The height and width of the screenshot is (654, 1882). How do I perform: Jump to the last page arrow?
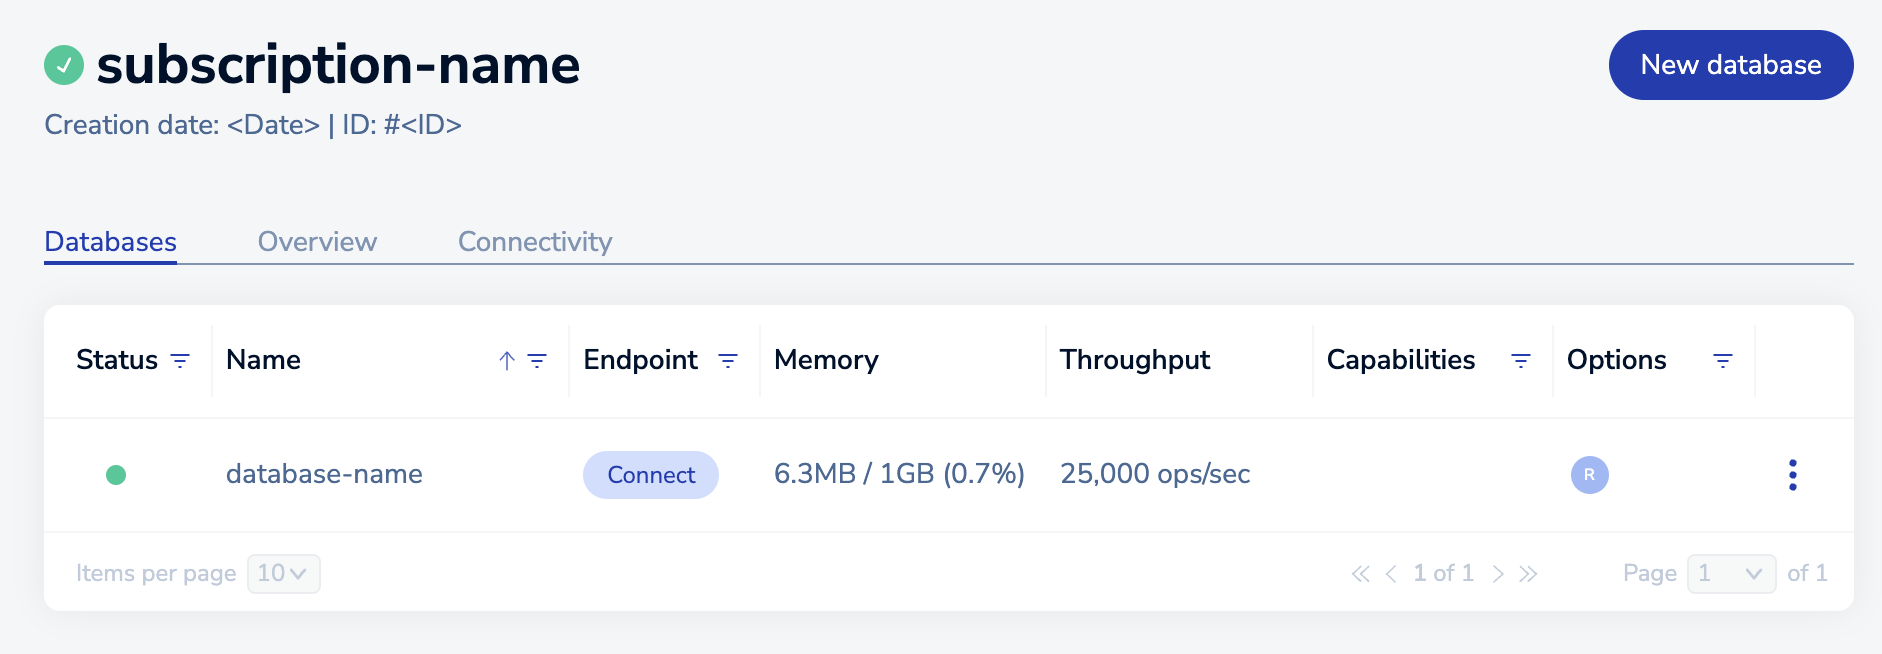(1528, 574)
